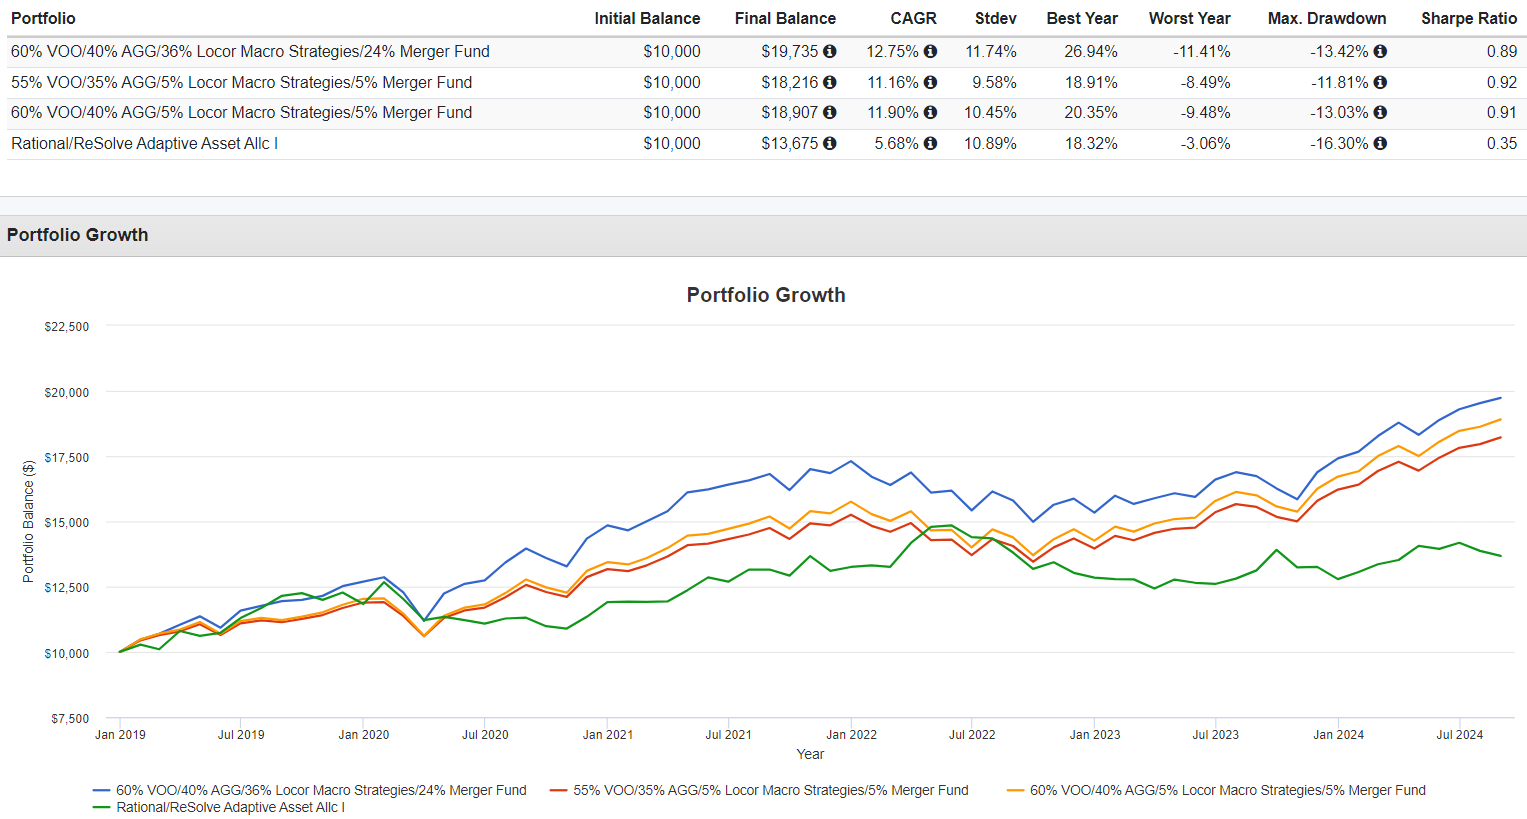Click info icon next to 12.75% CAGR
Viewport: 1527px width, 819px height.
point(930,51)
